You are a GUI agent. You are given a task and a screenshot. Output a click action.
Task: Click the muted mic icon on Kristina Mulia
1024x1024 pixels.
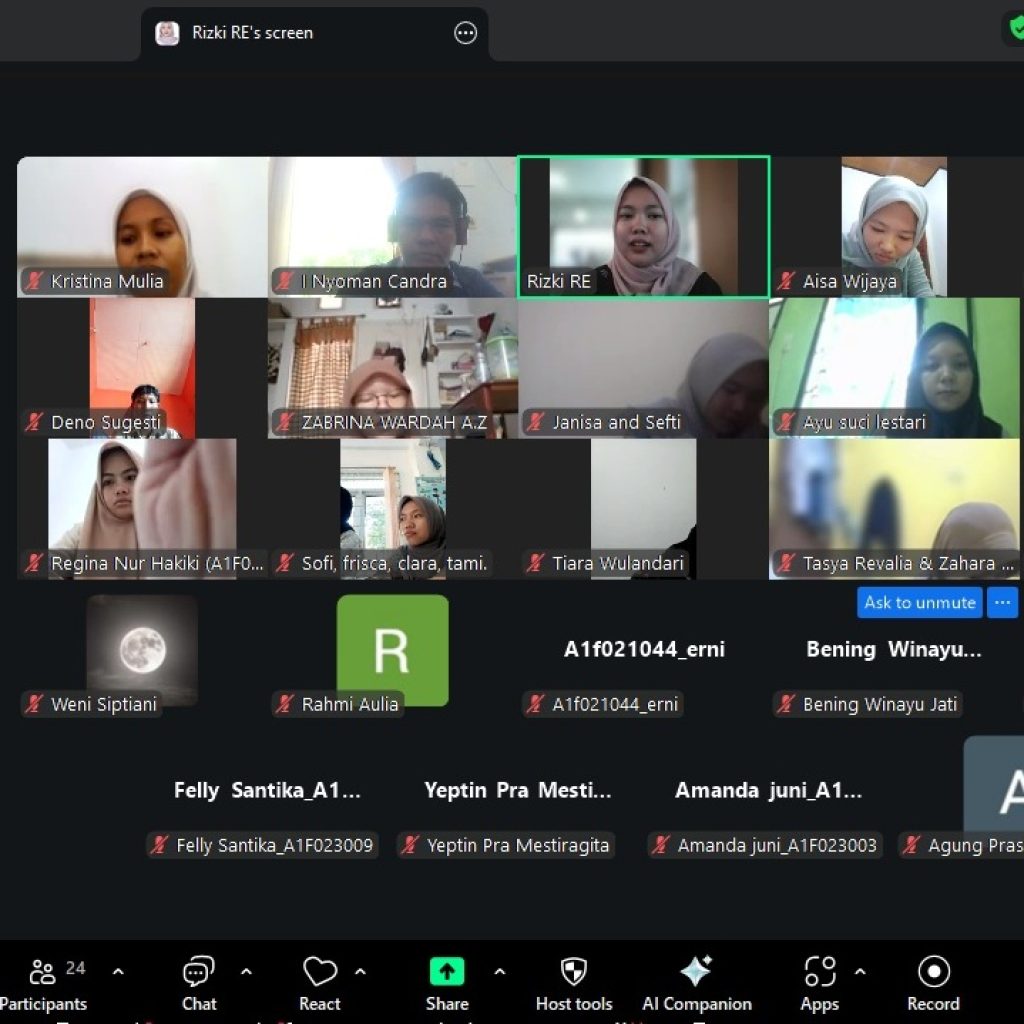[36, 282]
